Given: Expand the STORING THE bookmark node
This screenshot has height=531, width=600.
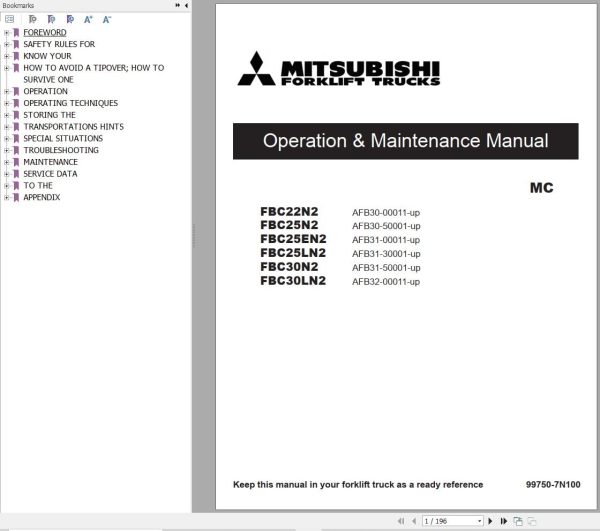Looking at the screenshot, I should 7,115.
